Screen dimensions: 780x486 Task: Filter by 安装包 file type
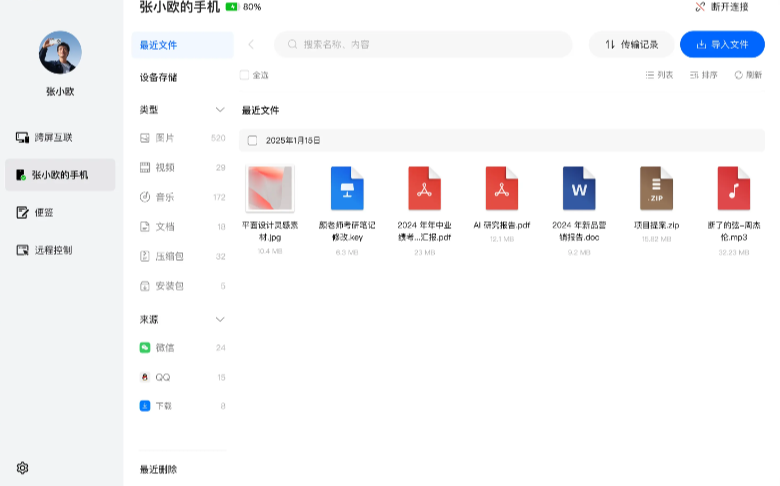[182, 286]
